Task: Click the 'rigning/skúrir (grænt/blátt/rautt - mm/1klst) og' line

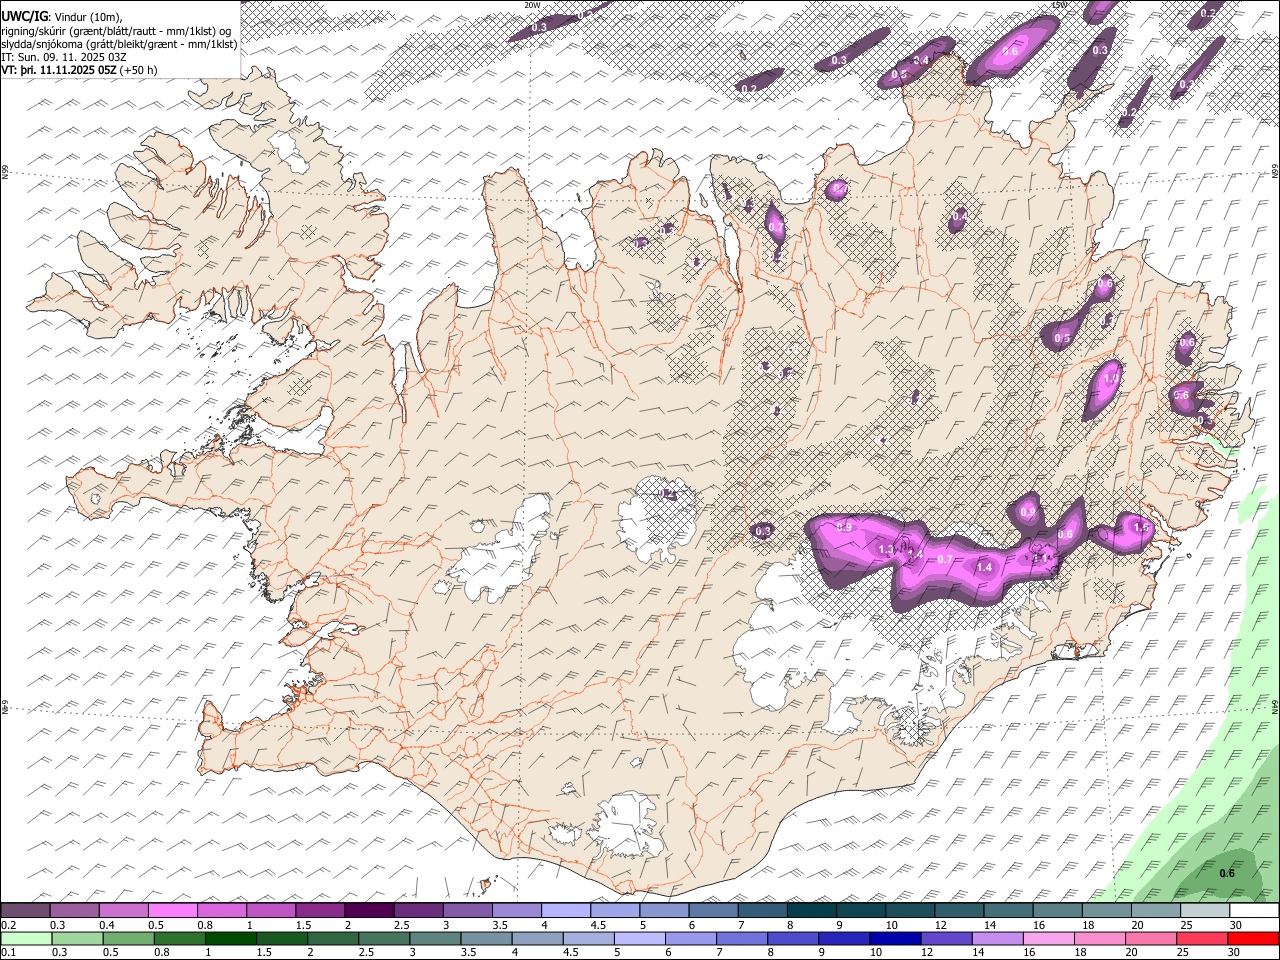Action: (116, 30)
